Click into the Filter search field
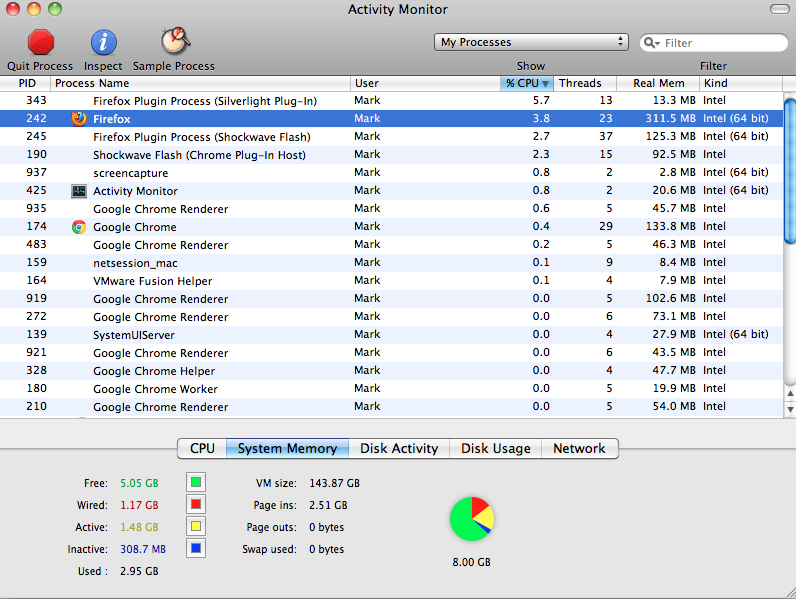Image resolution: width=796 pixels, height=599 pixels. [714, 43]
